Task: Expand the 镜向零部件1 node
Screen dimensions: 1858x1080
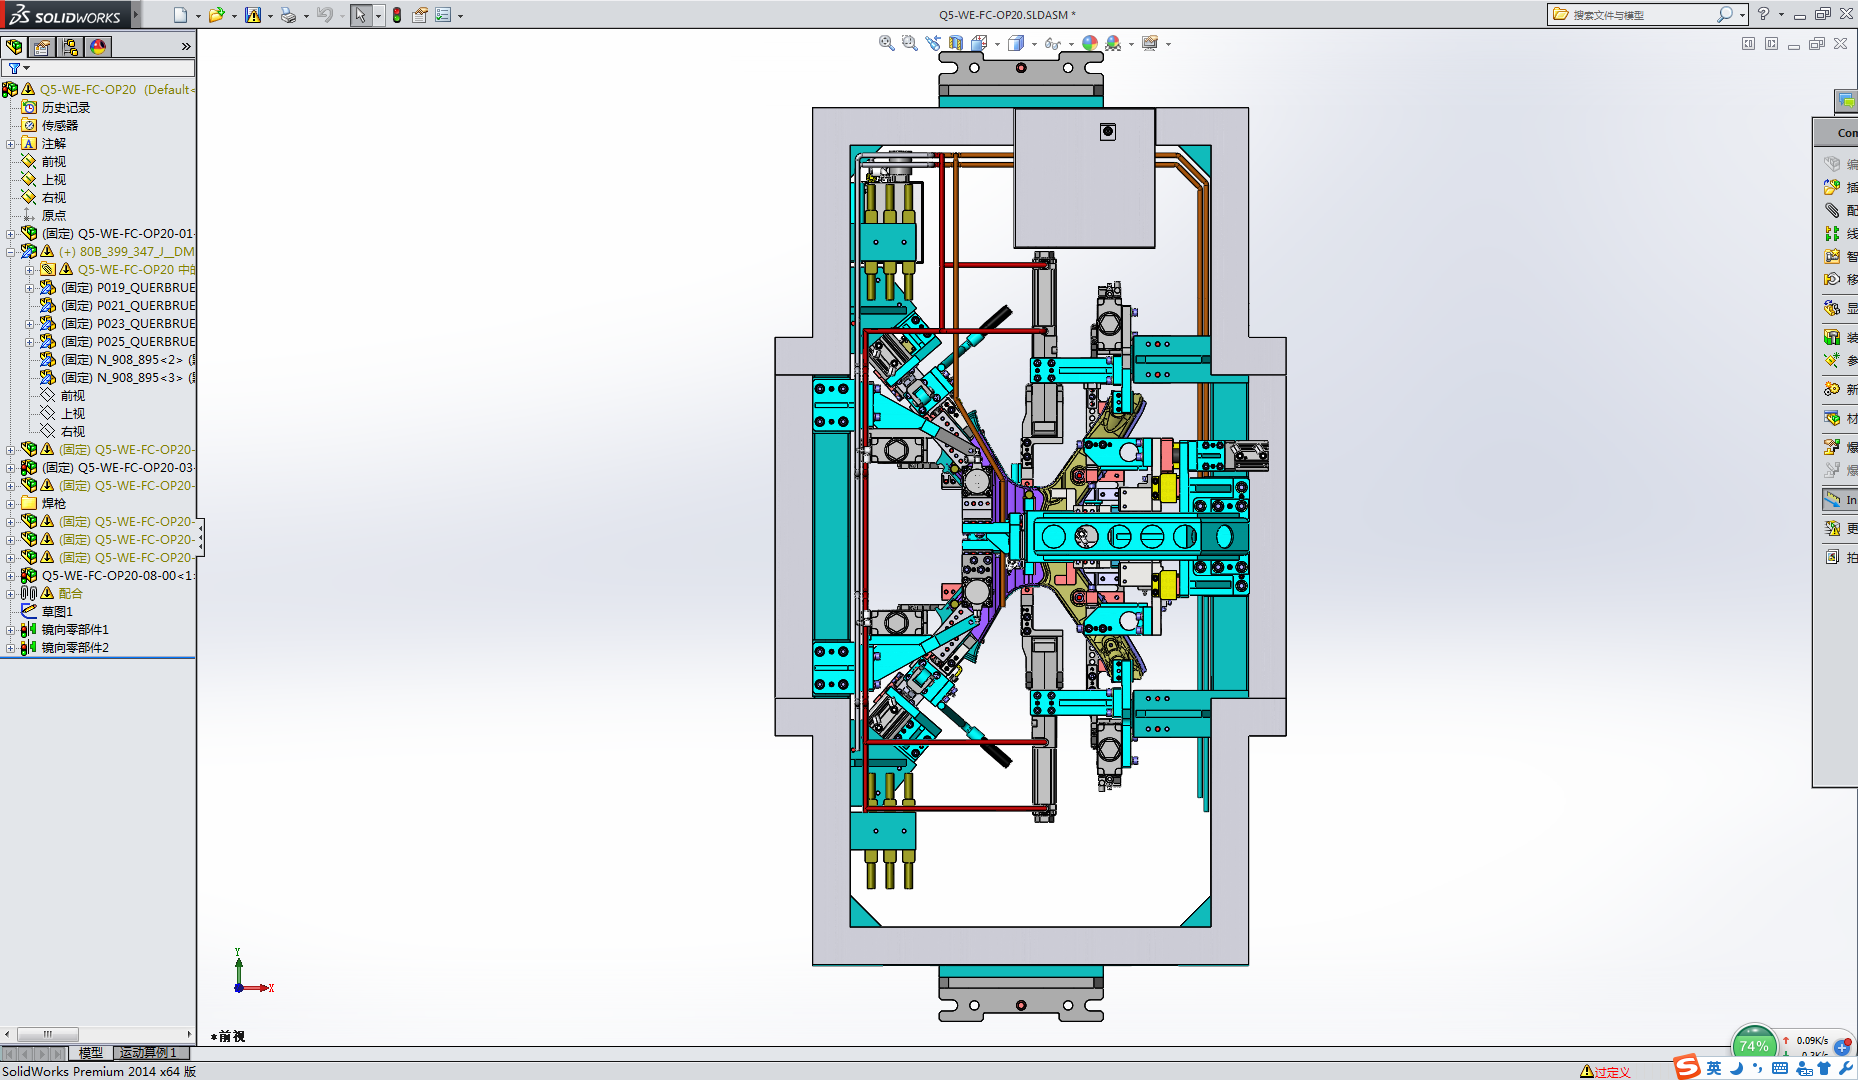Action: [11, 630]
